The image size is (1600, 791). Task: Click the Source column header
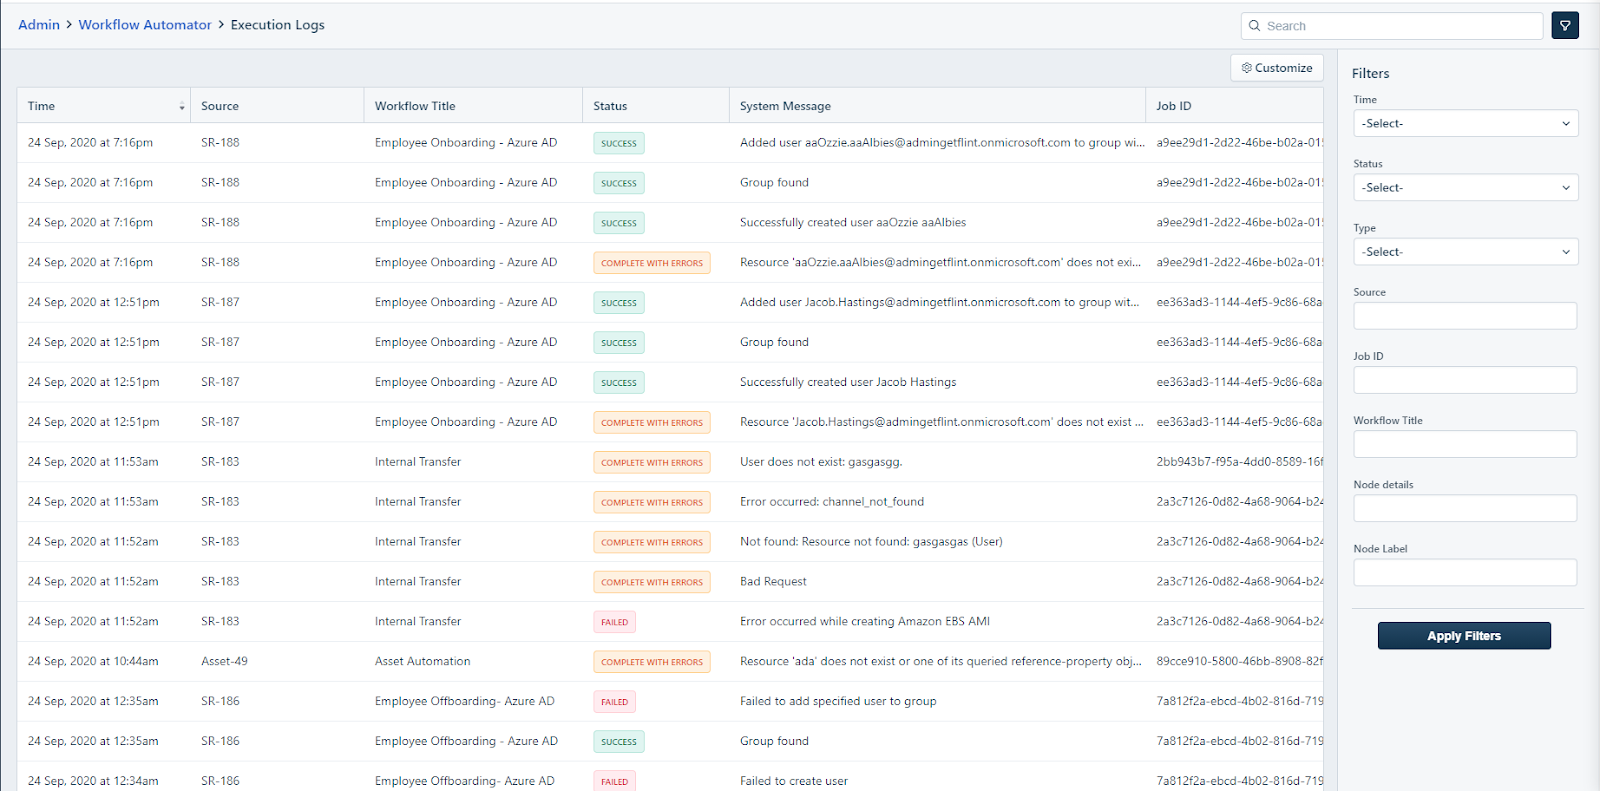(220, 106)
